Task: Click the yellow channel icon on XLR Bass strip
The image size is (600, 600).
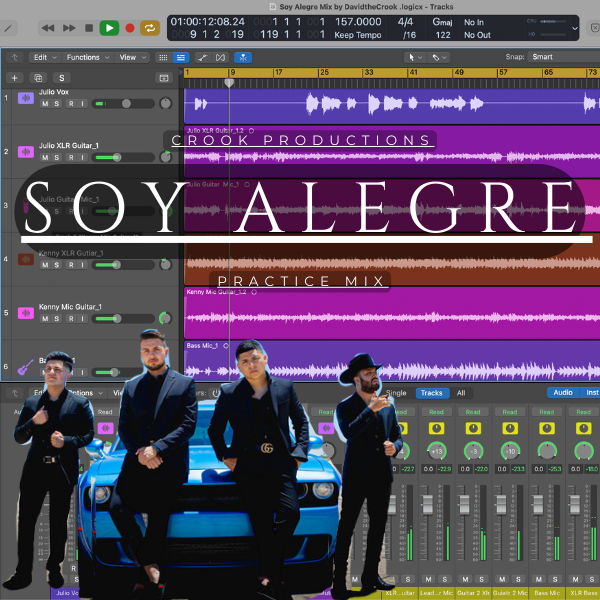Action: (584, 428)
